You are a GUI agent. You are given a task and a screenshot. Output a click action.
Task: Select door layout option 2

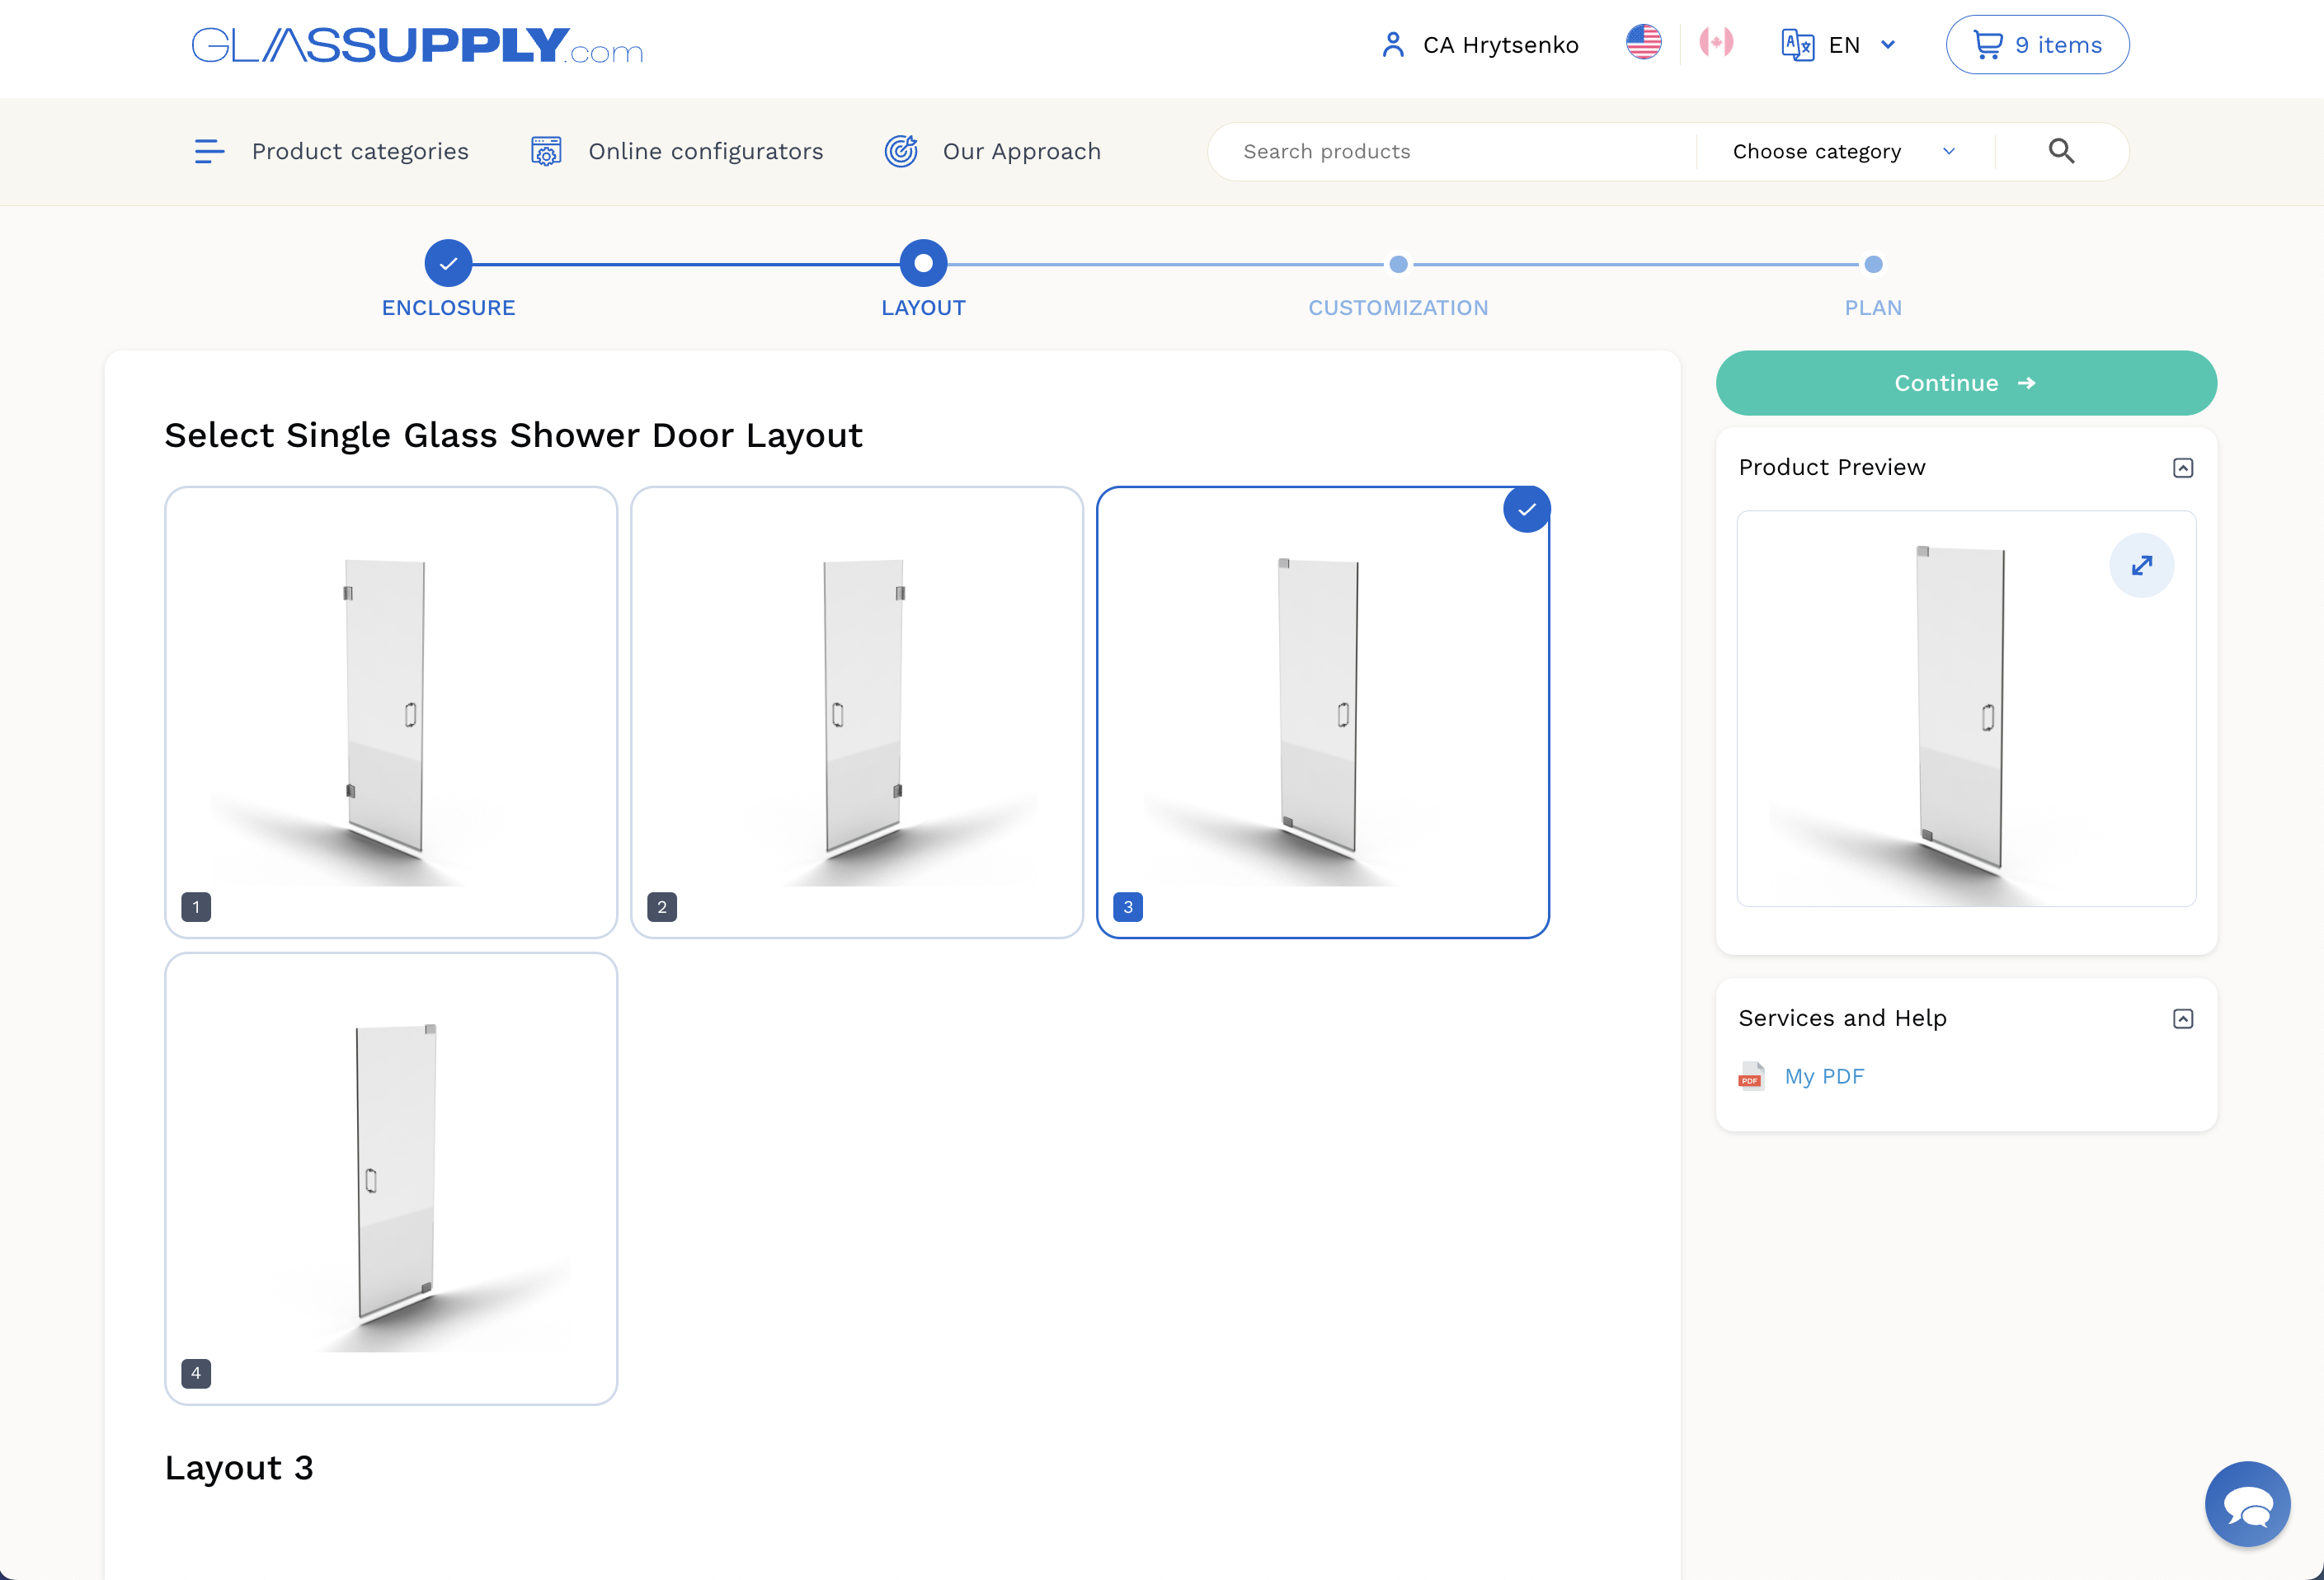tap(857, 712)
